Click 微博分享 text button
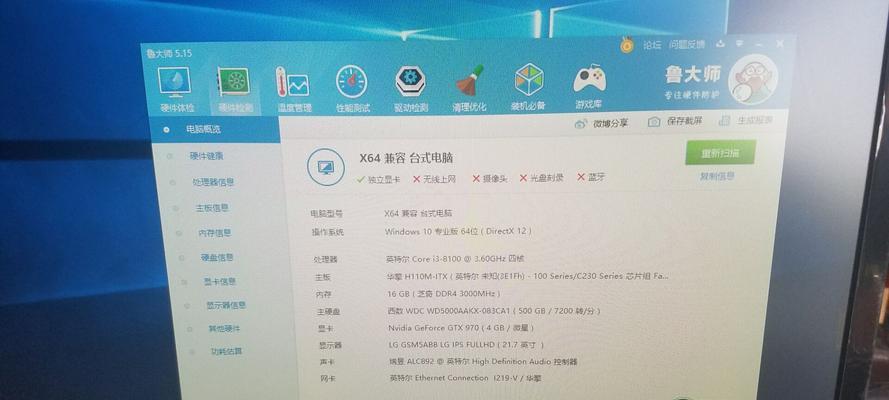The width and height of the screenshot is (889, 400). pyautogui.click(x=611, y=123)
